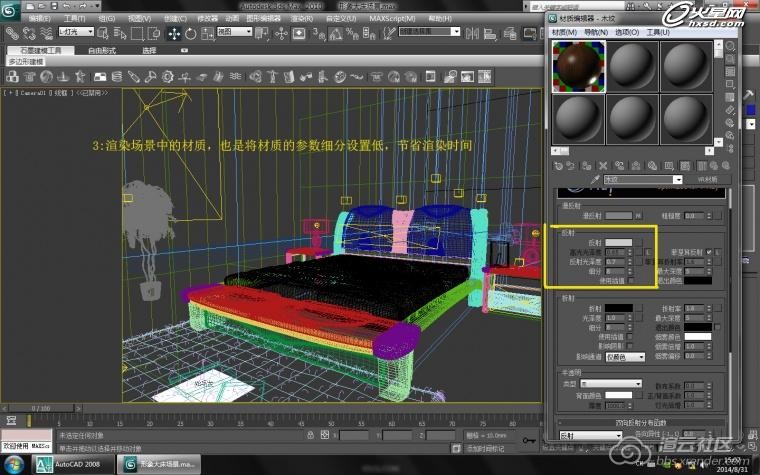760x475 pixels.
Task: Click the material eyedropper picker icon
Action: point(594,180)
